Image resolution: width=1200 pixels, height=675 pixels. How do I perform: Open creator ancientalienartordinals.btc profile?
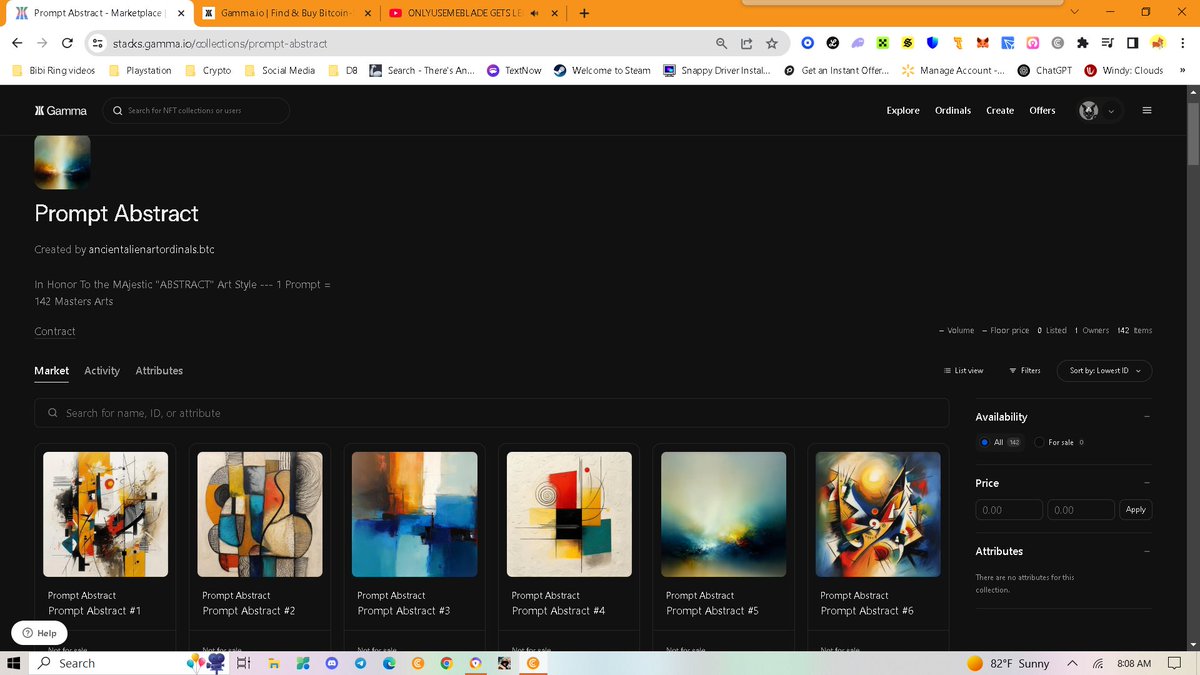[152, 249]
